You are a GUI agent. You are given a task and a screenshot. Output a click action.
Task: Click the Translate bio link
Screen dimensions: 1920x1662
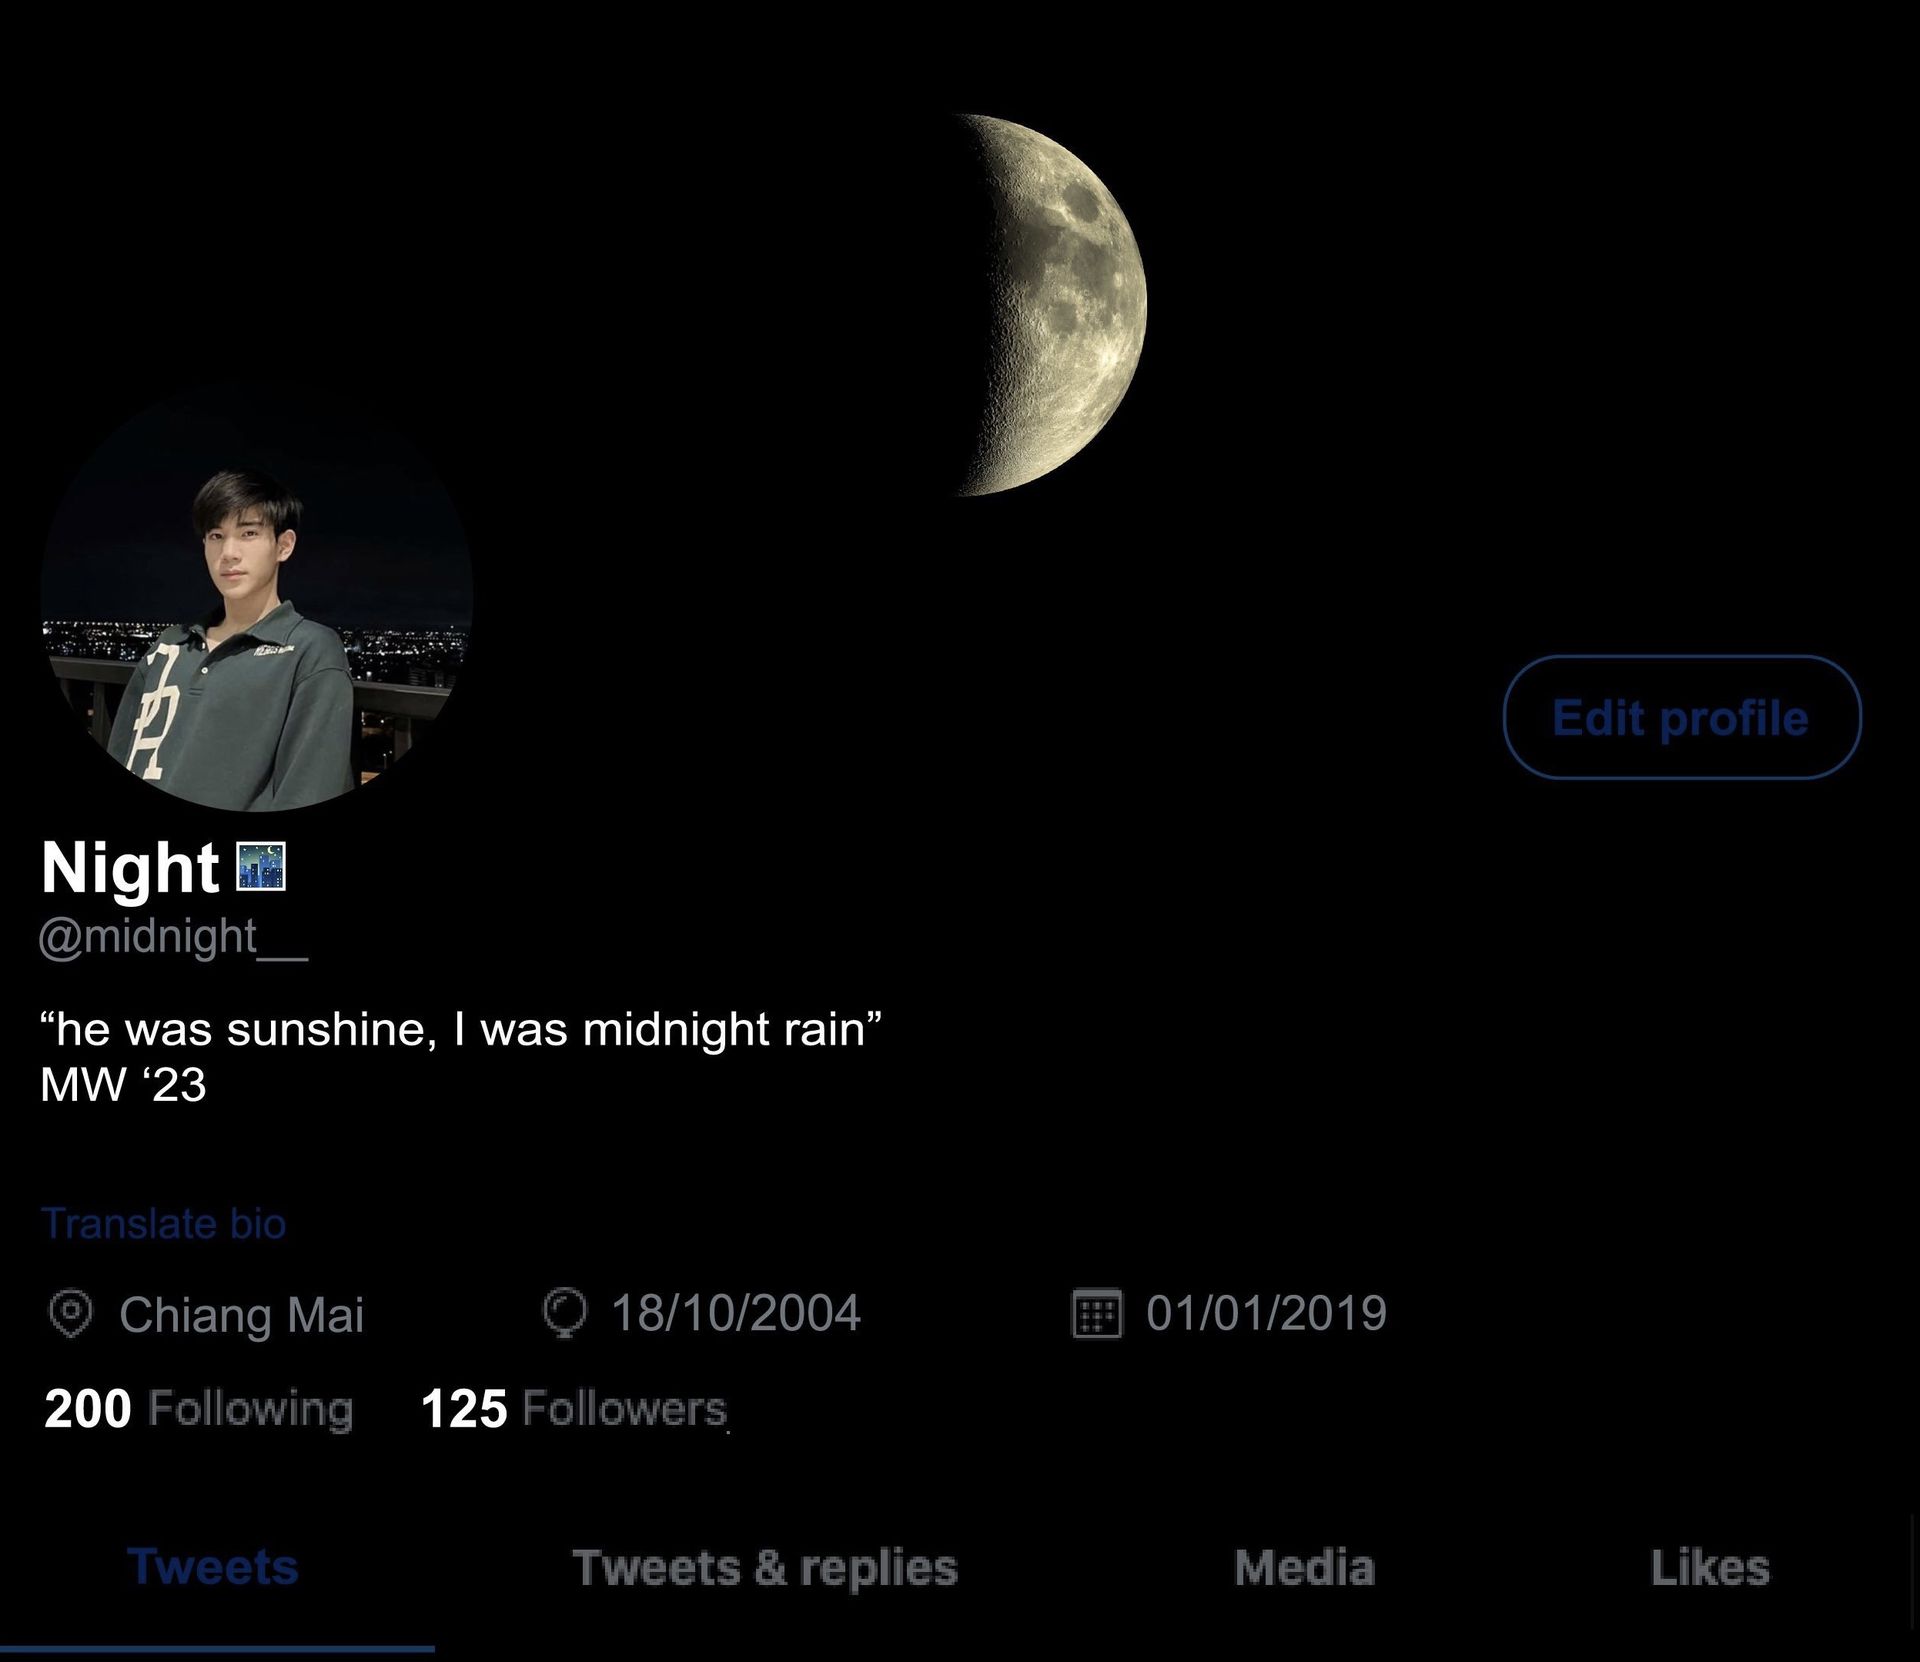click(x=164, y=1224)
